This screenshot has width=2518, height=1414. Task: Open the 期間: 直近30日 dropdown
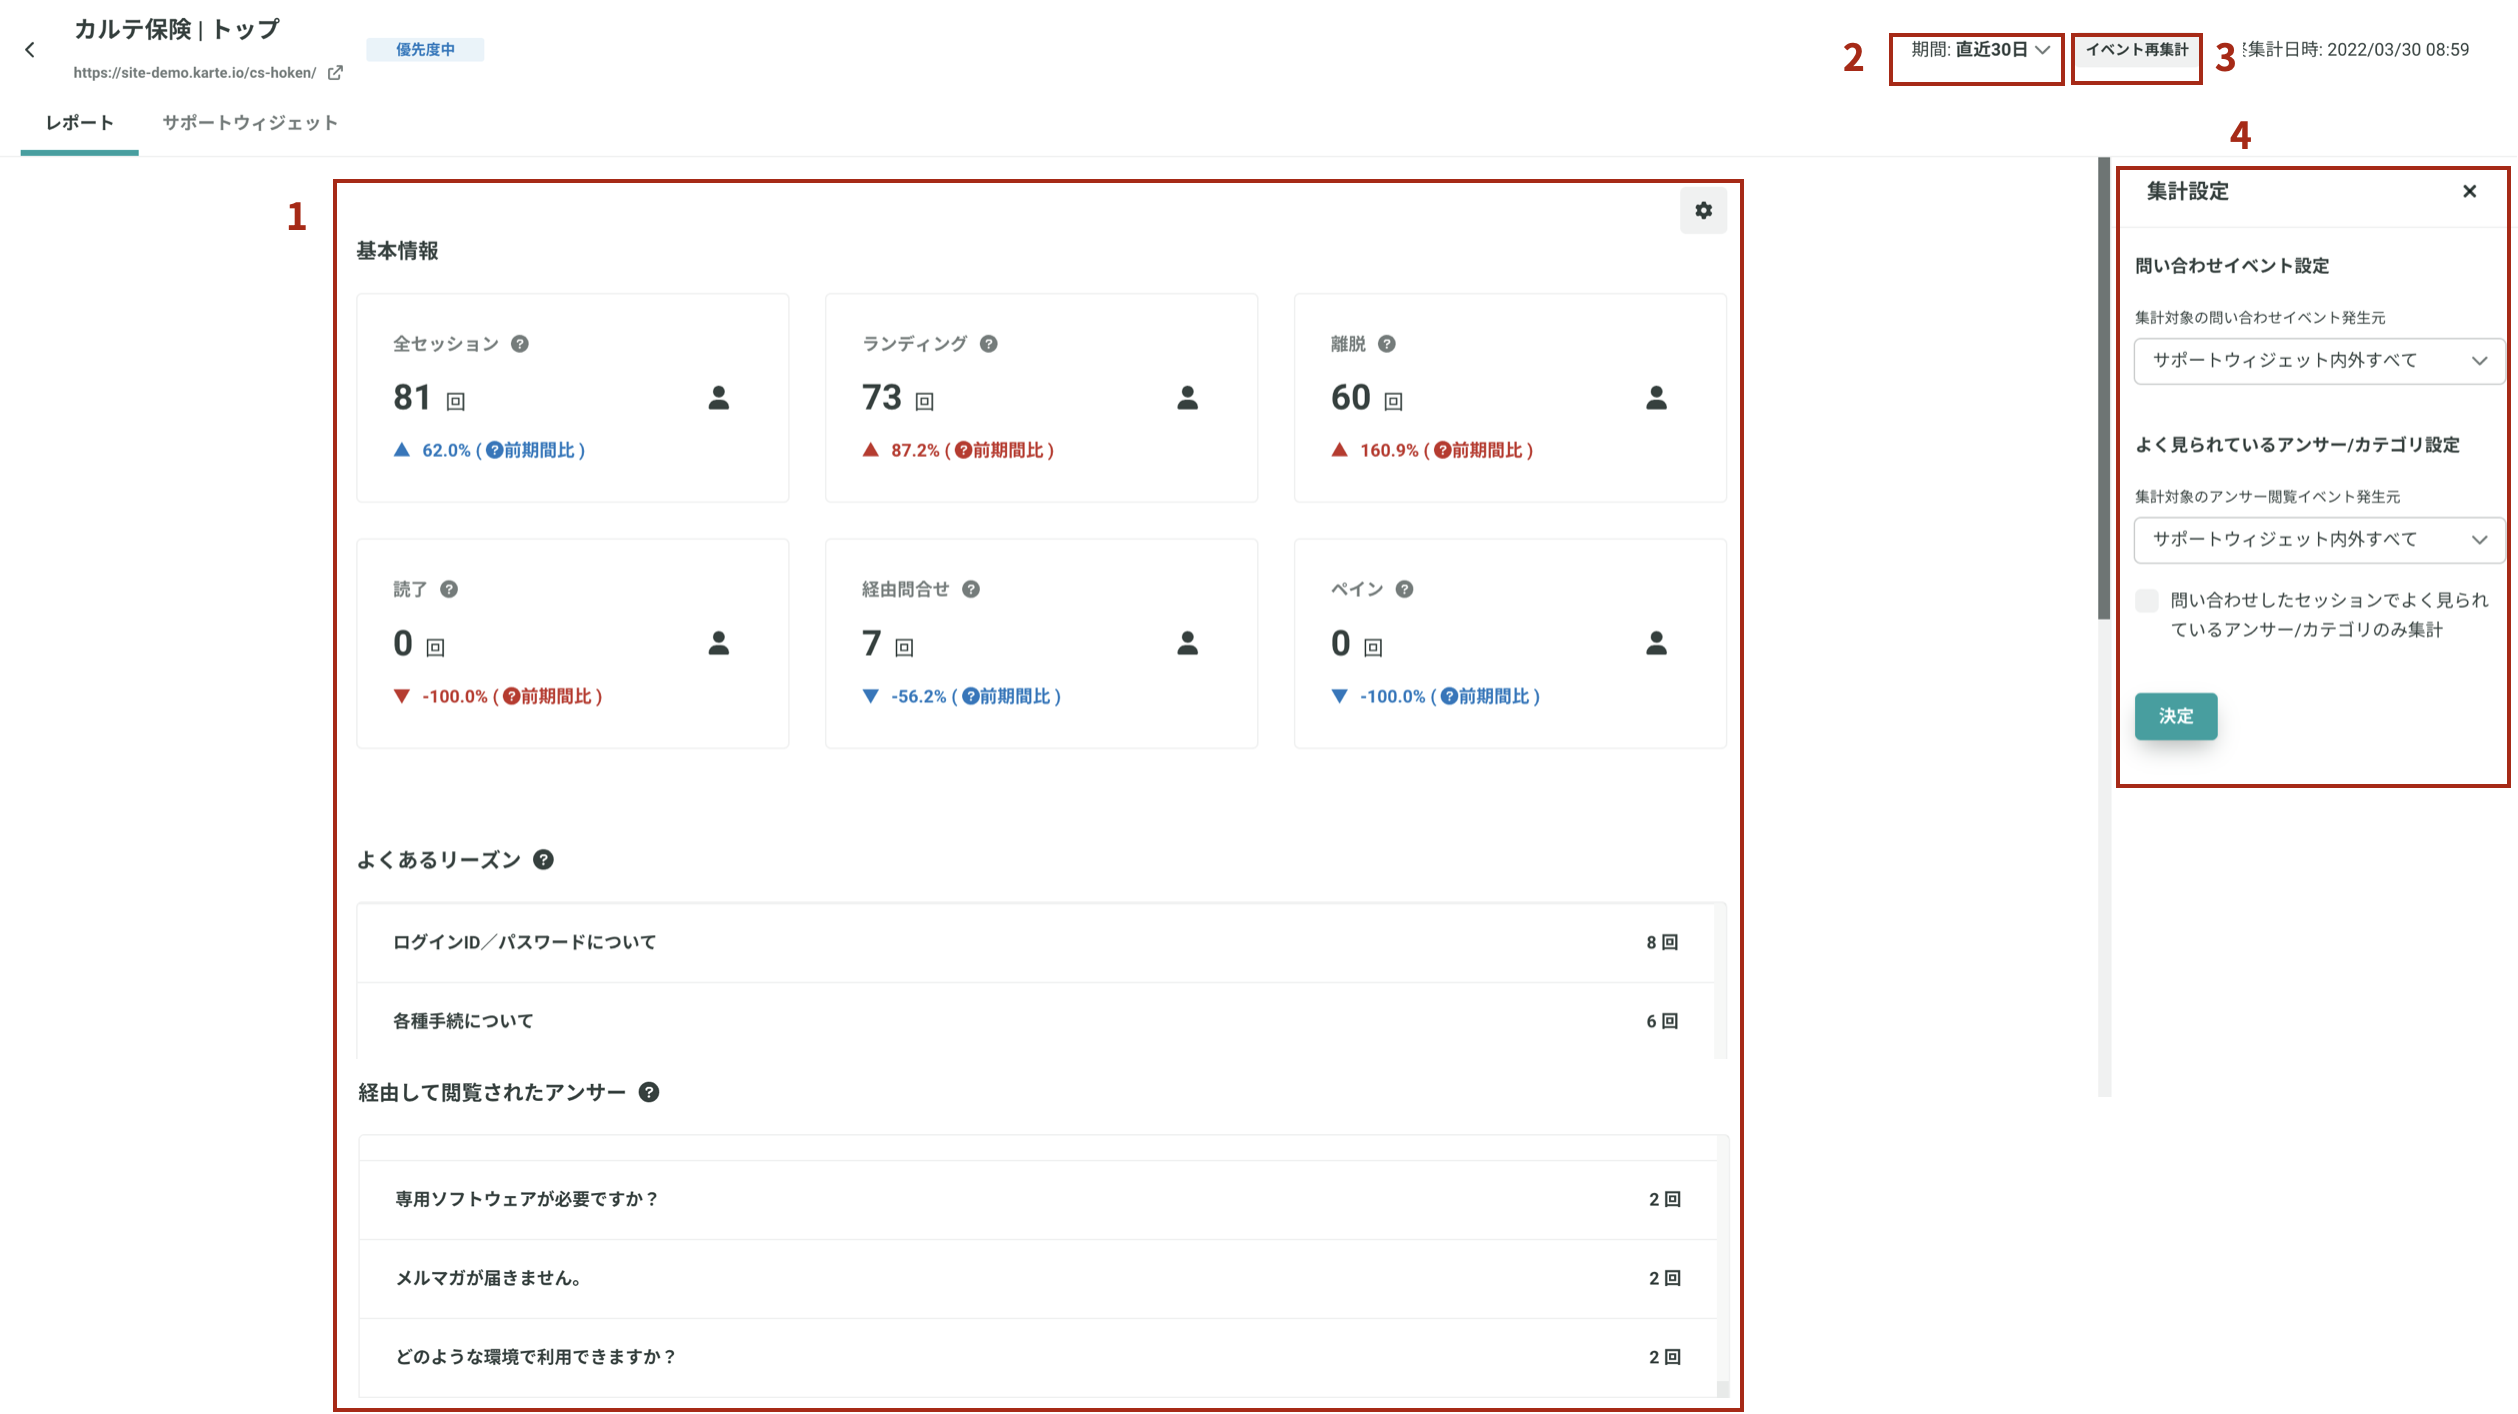click(x=1979, y=50)
